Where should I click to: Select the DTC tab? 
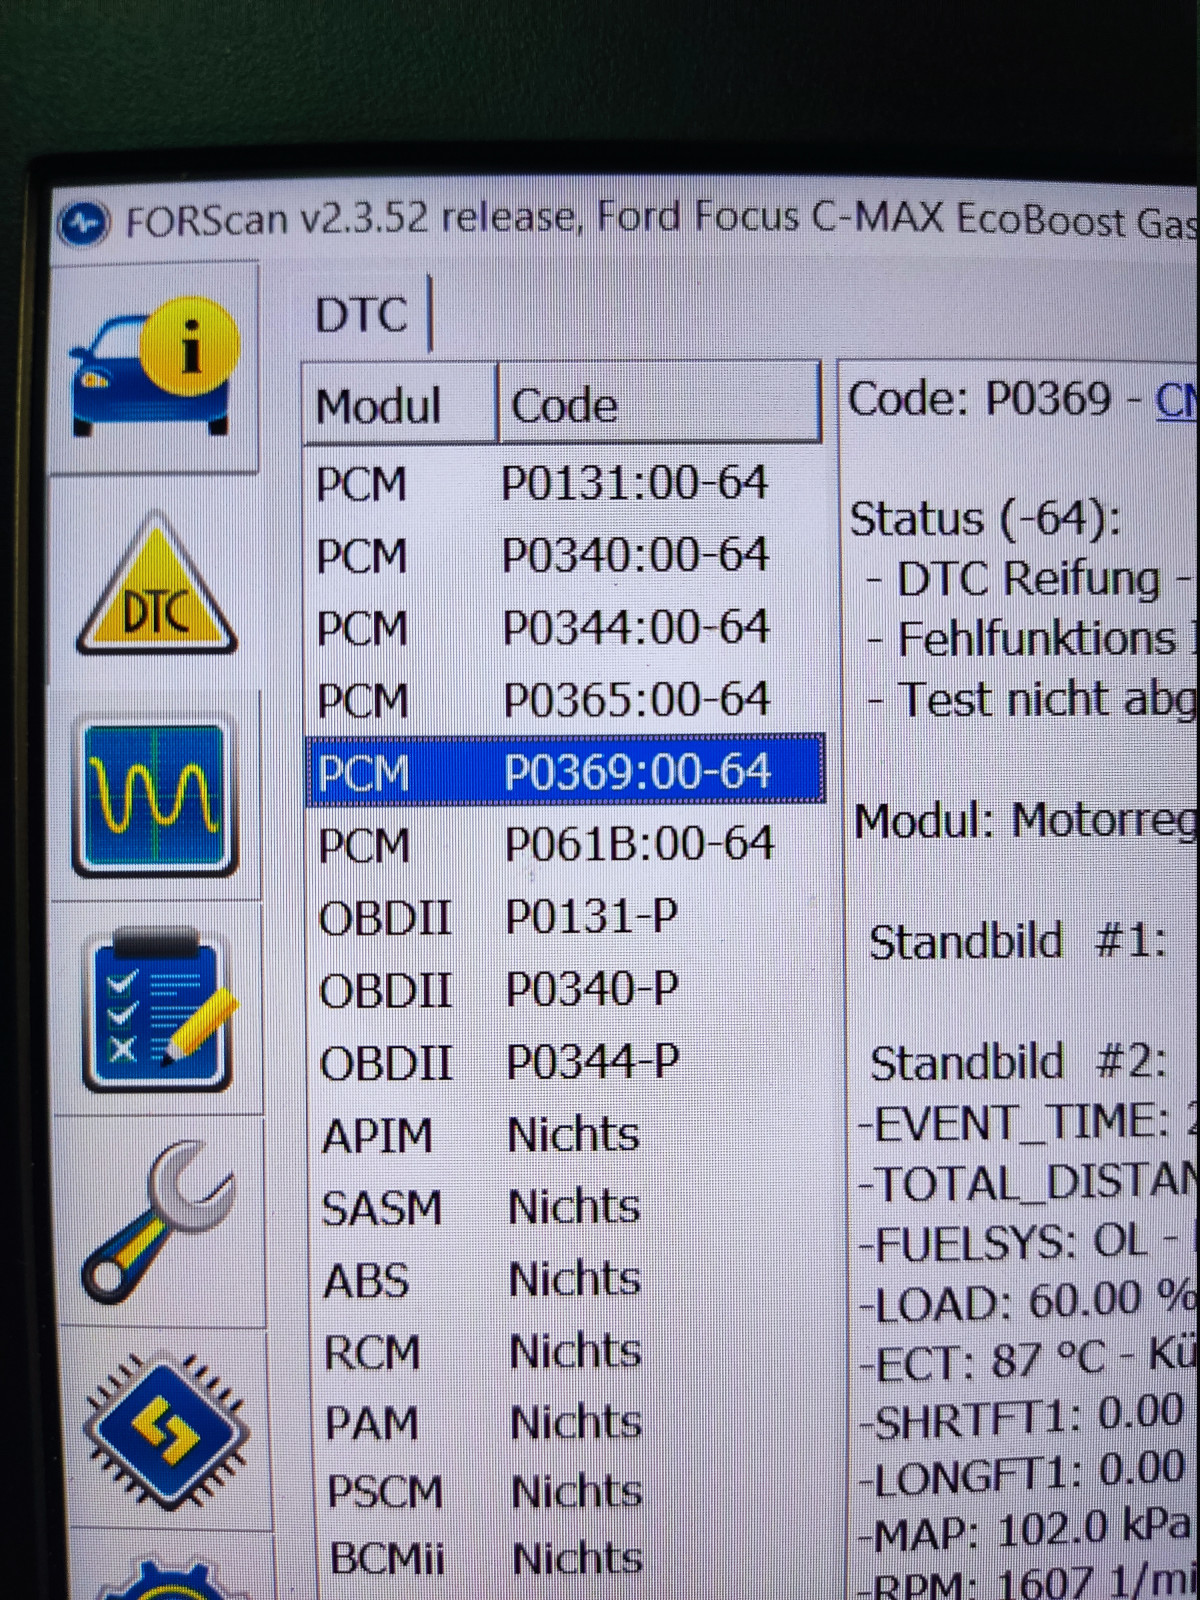pos(361,315)
